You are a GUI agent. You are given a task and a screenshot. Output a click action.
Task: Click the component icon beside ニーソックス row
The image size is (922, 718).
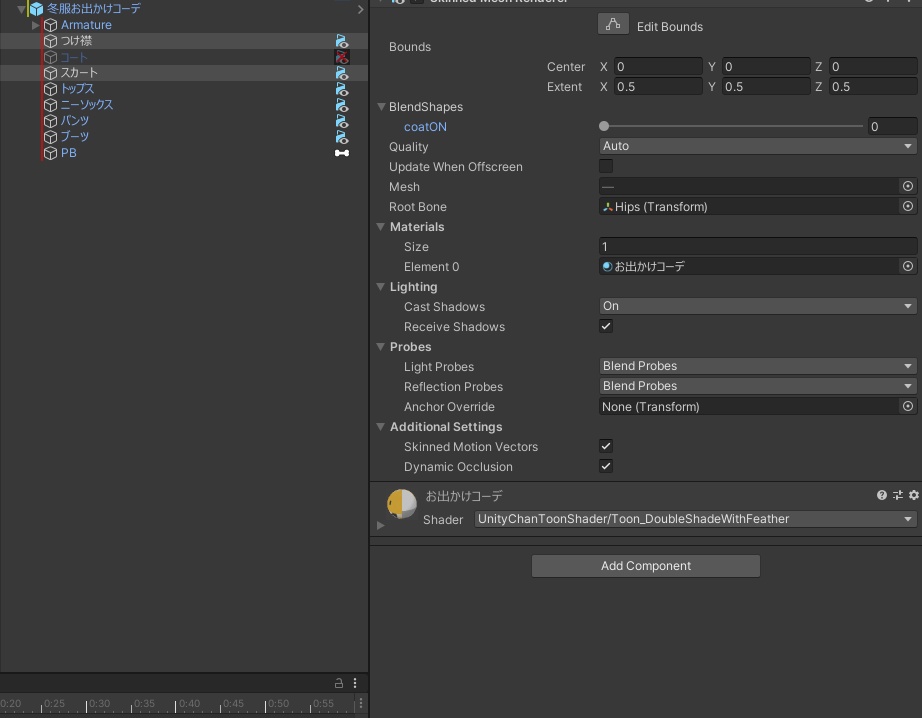pyautogui.click(x=342, y=105)
